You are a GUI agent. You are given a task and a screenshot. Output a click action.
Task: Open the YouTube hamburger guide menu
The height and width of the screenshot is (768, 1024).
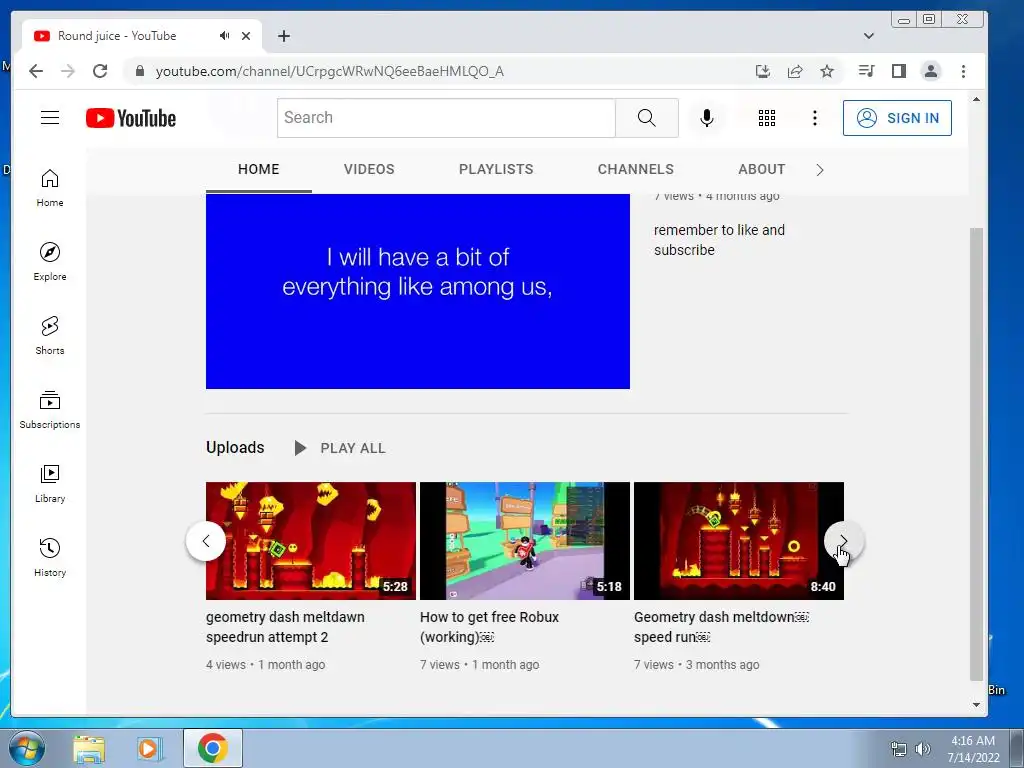point(50,118)
